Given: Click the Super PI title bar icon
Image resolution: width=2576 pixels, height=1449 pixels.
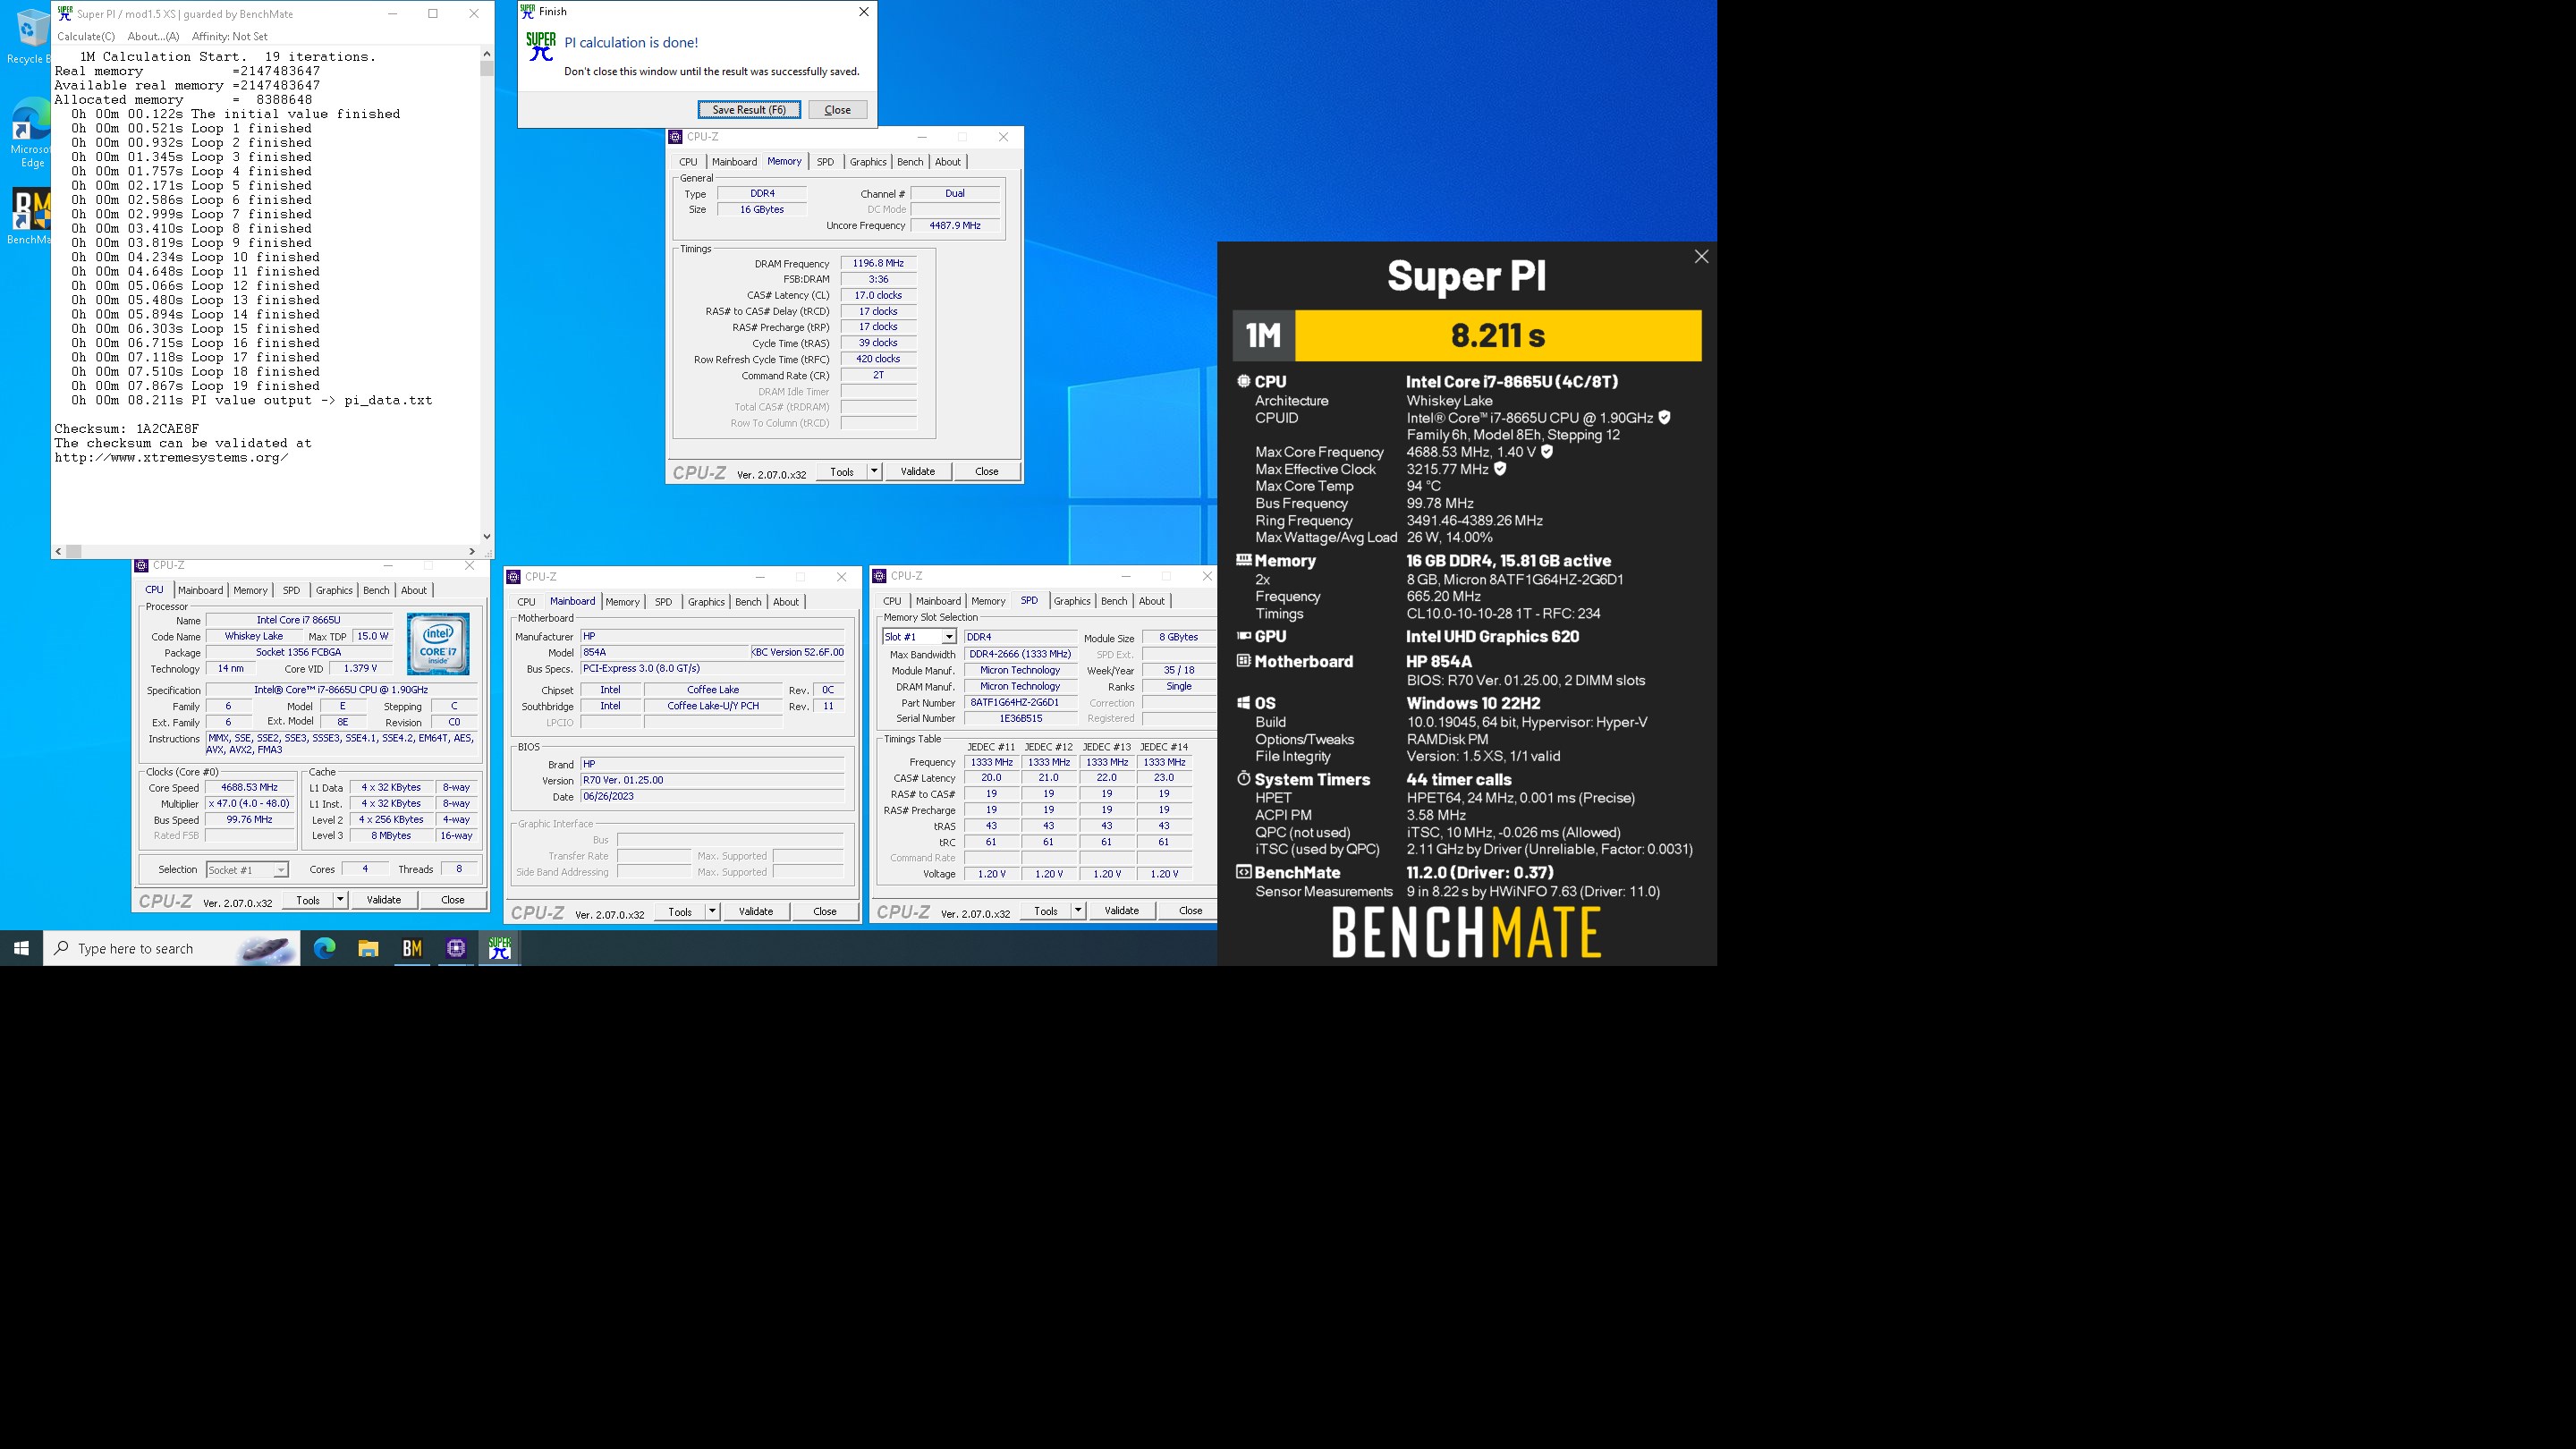Looking at the screenshot, I should coord(65,13).
